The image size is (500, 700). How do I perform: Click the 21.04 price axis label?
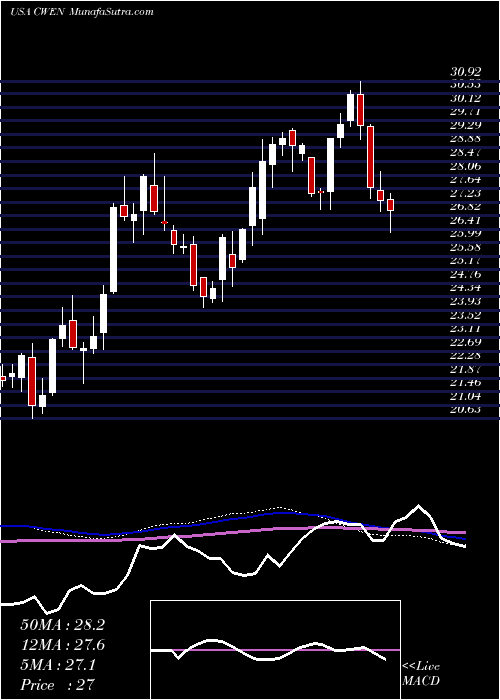[x=465, y=396]
